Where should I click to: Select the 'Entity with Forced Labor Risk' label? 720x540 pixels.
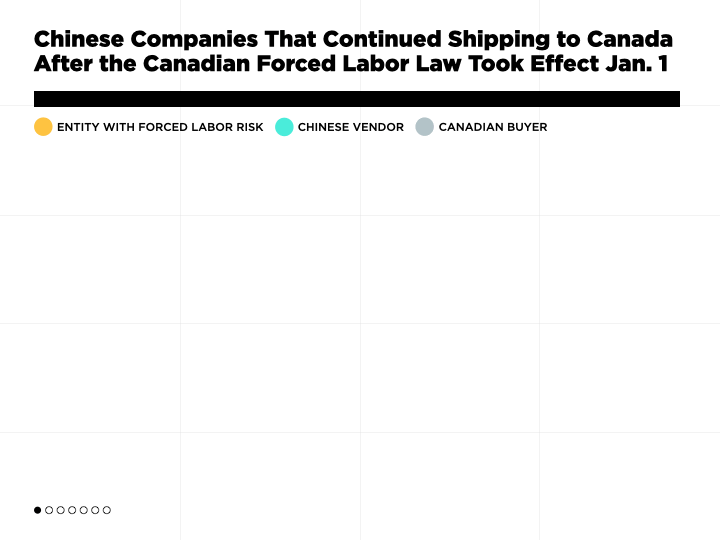[x=160, y=127]
